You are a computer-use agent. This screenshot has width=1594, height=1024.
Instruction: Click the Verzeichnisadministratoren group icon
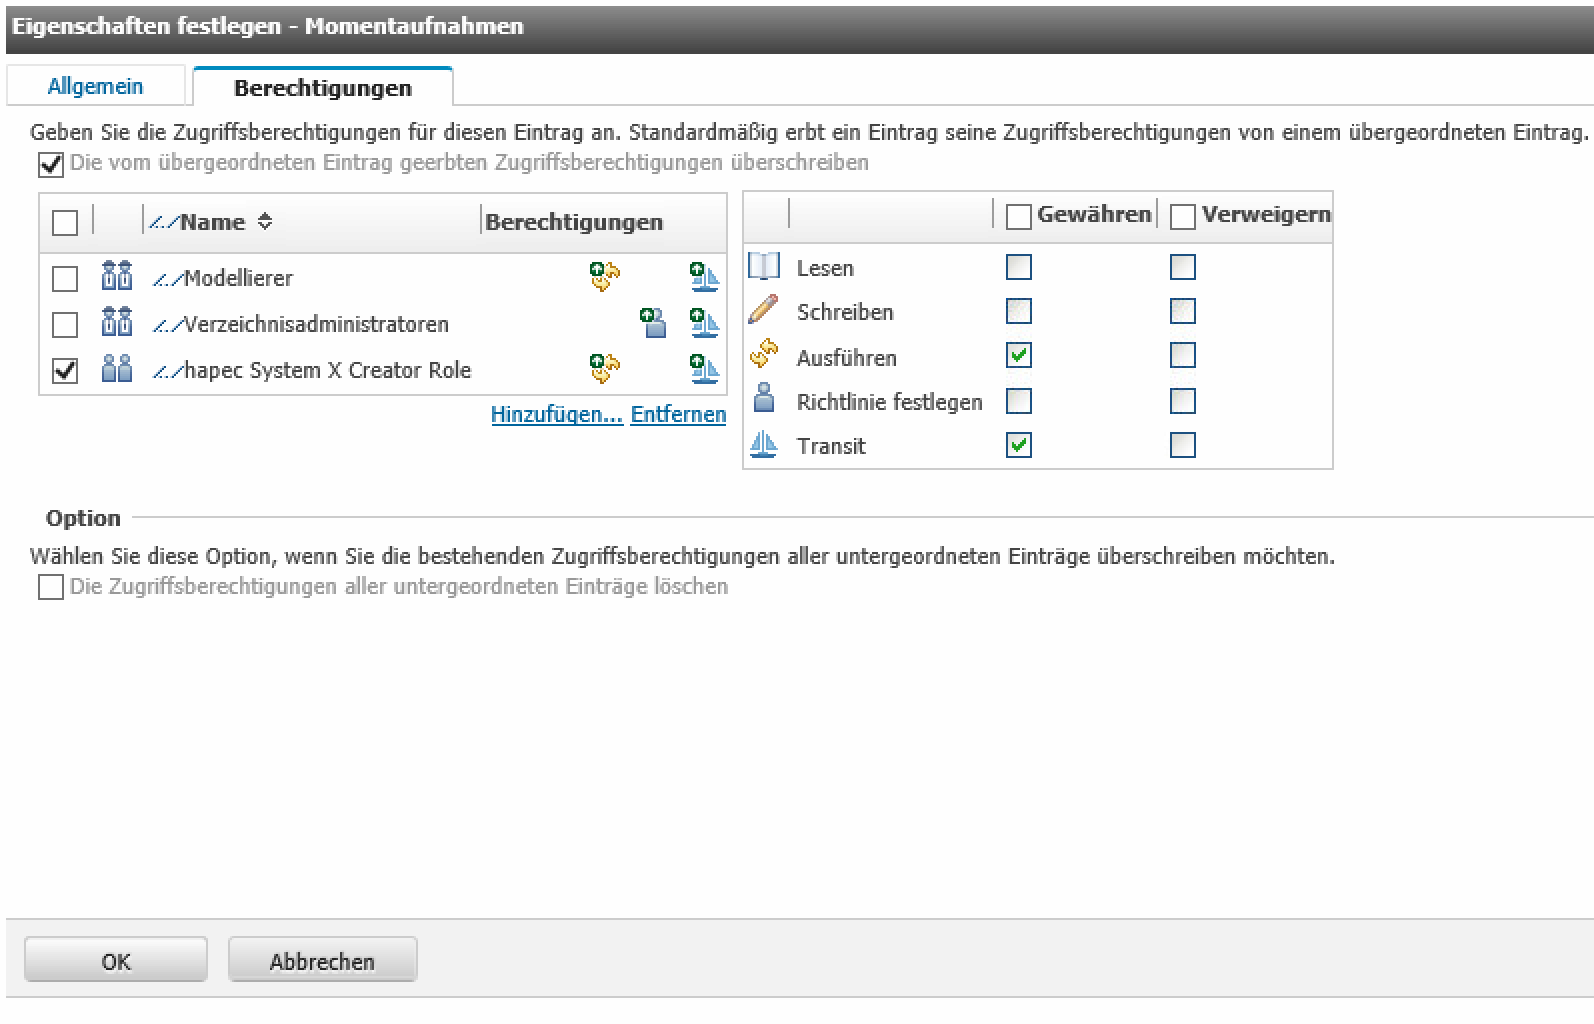tap(117, 323)
